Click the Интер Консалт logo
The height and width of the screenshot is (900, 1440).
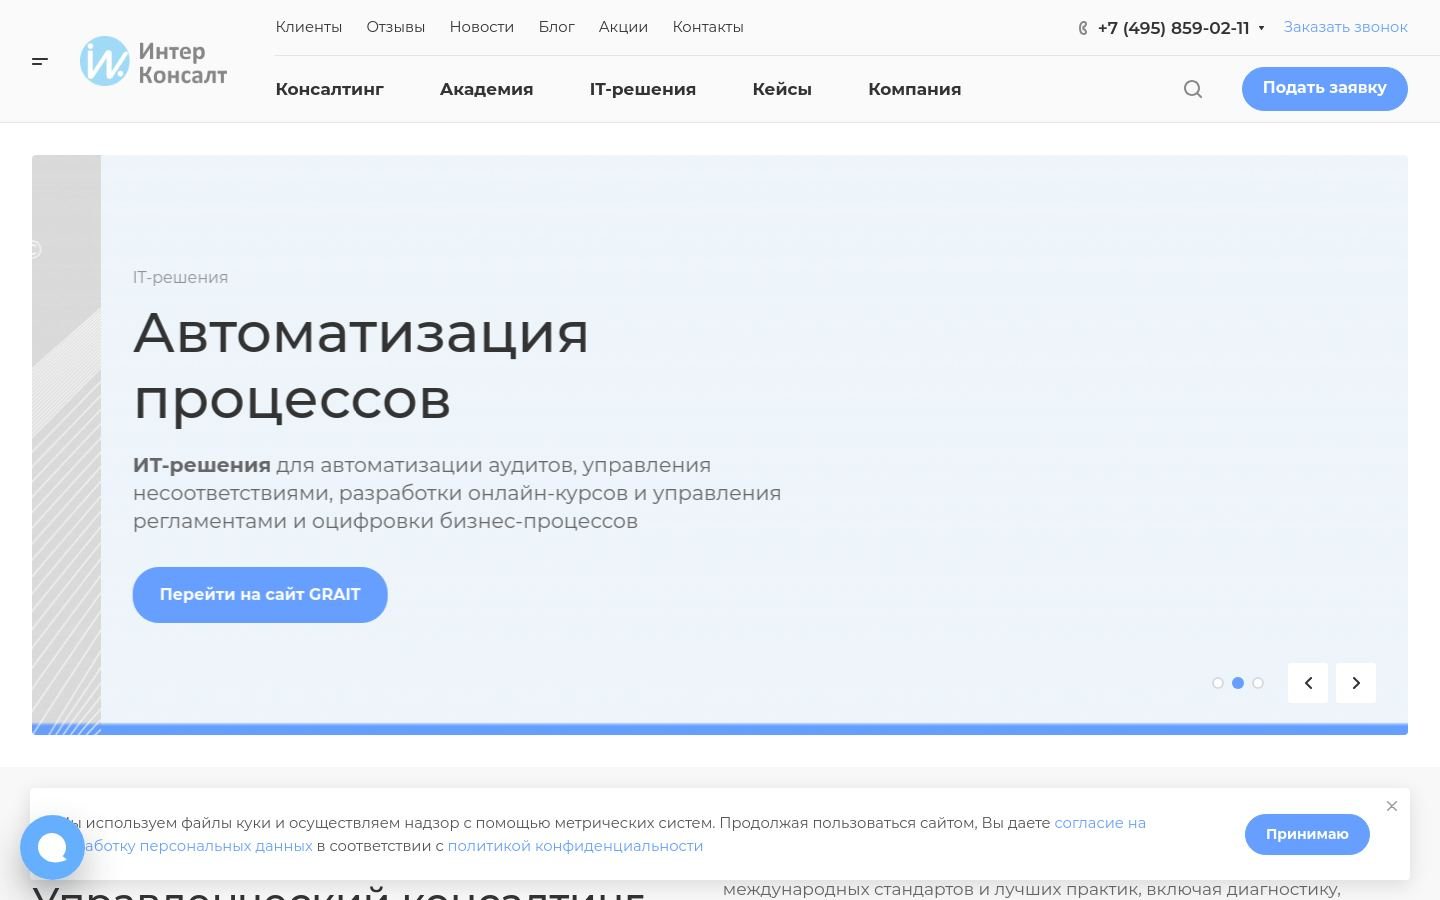click(x=154, y=61)
